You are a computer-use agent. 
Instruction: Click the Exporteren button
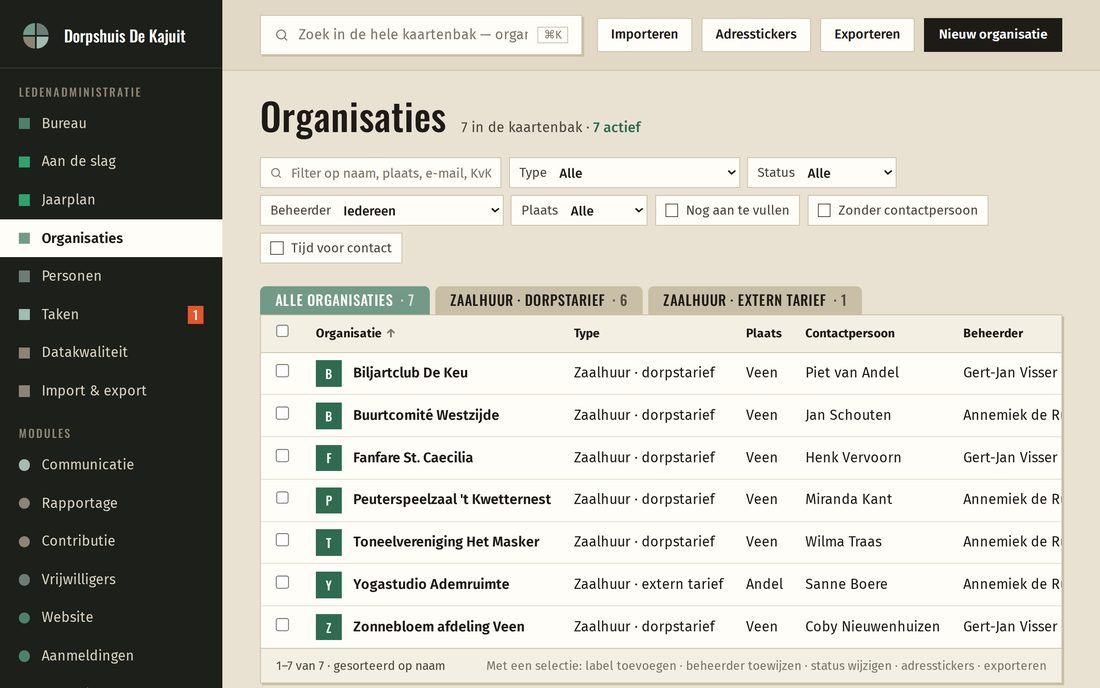pos(867,34)
